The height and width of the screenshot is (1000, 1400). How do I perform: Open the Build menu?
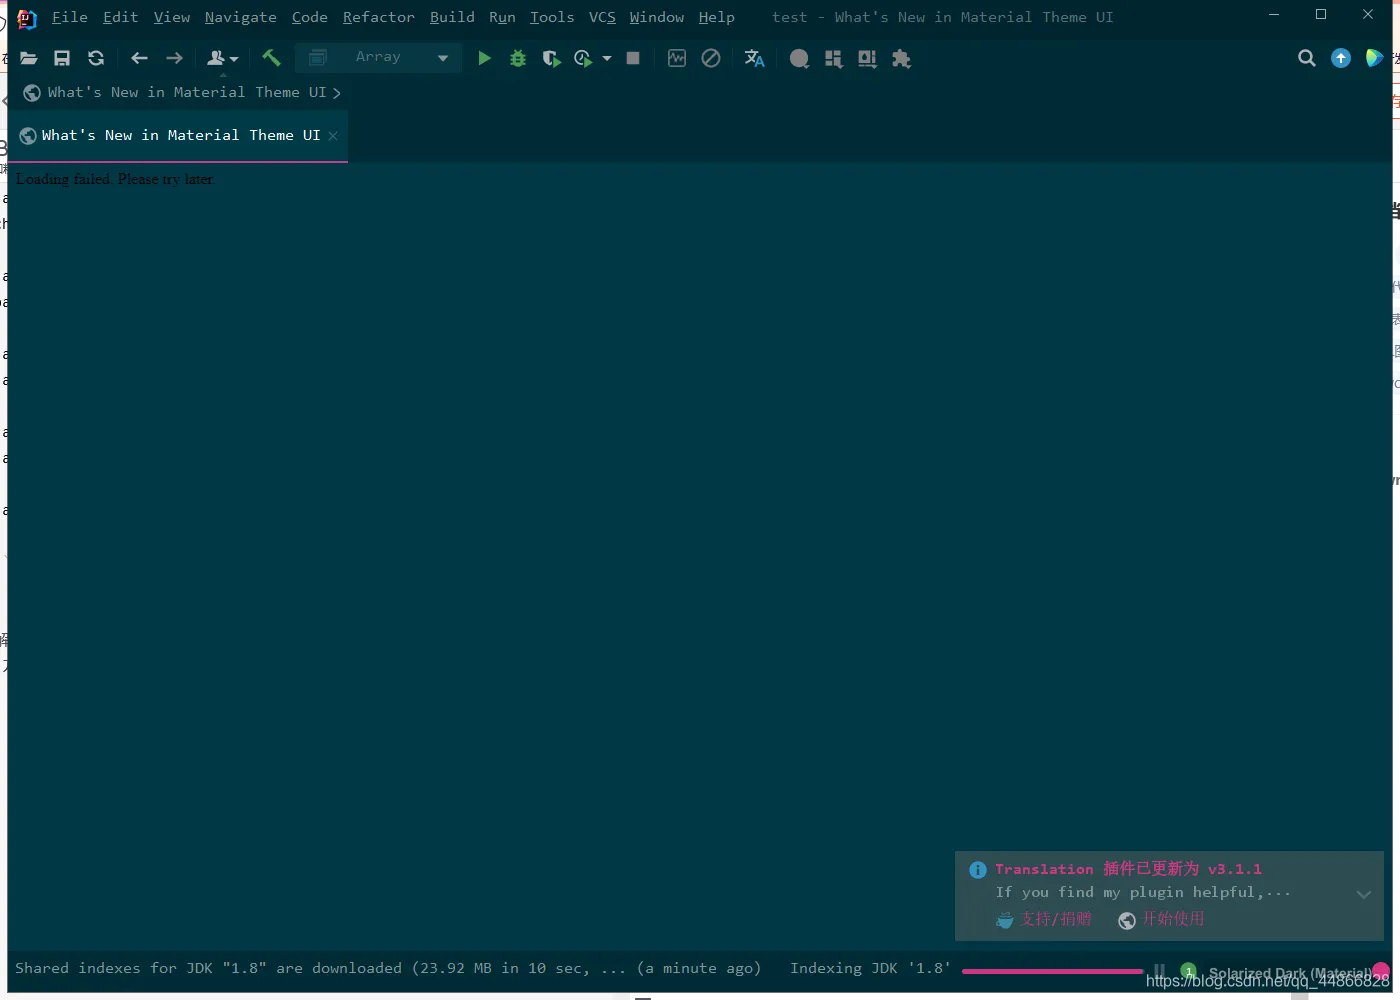pyautogui.click(x=453, y=17)
